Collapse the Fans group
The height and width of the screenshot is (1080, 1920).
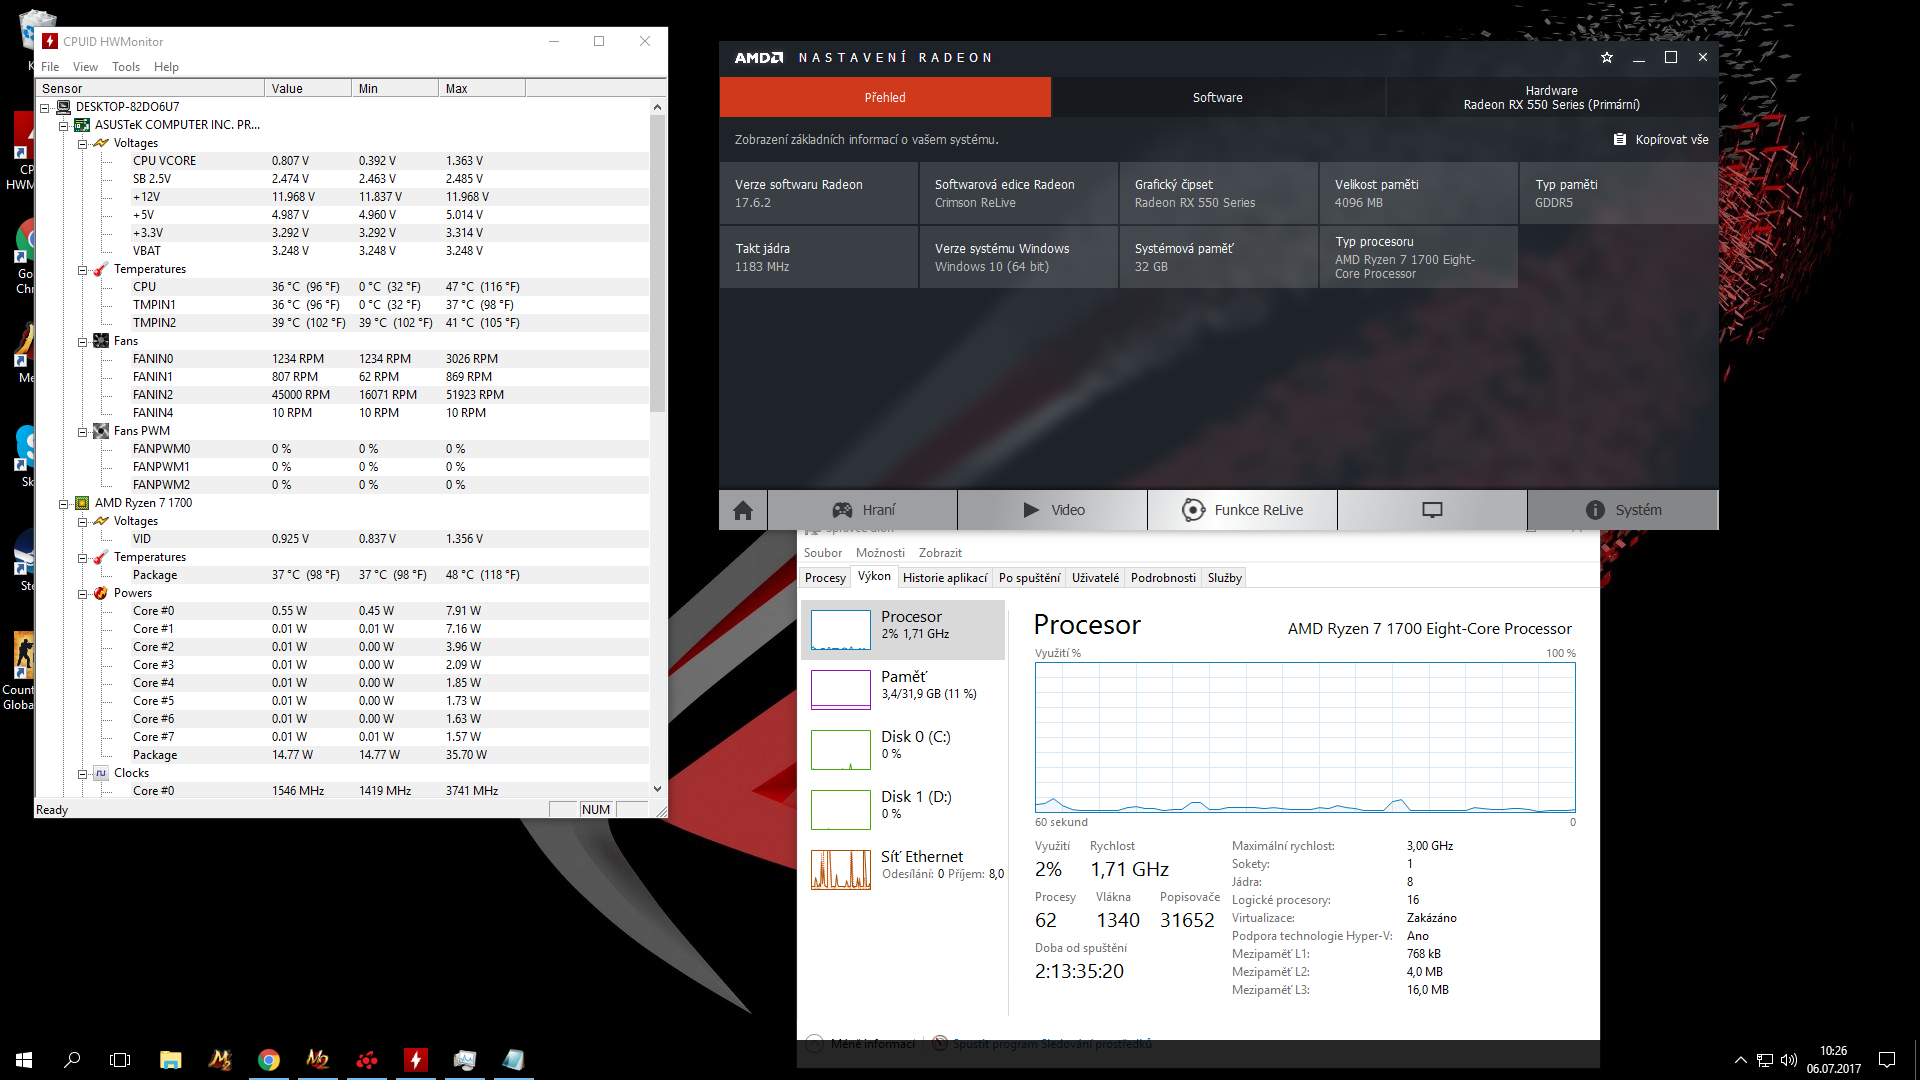click(x=83, y=341)
